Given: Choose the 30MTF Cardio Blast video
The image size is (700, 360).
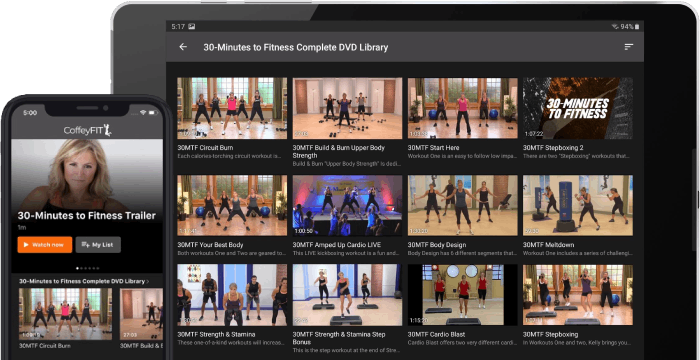Looking at the screenshot, I should (x=462, y=295).
